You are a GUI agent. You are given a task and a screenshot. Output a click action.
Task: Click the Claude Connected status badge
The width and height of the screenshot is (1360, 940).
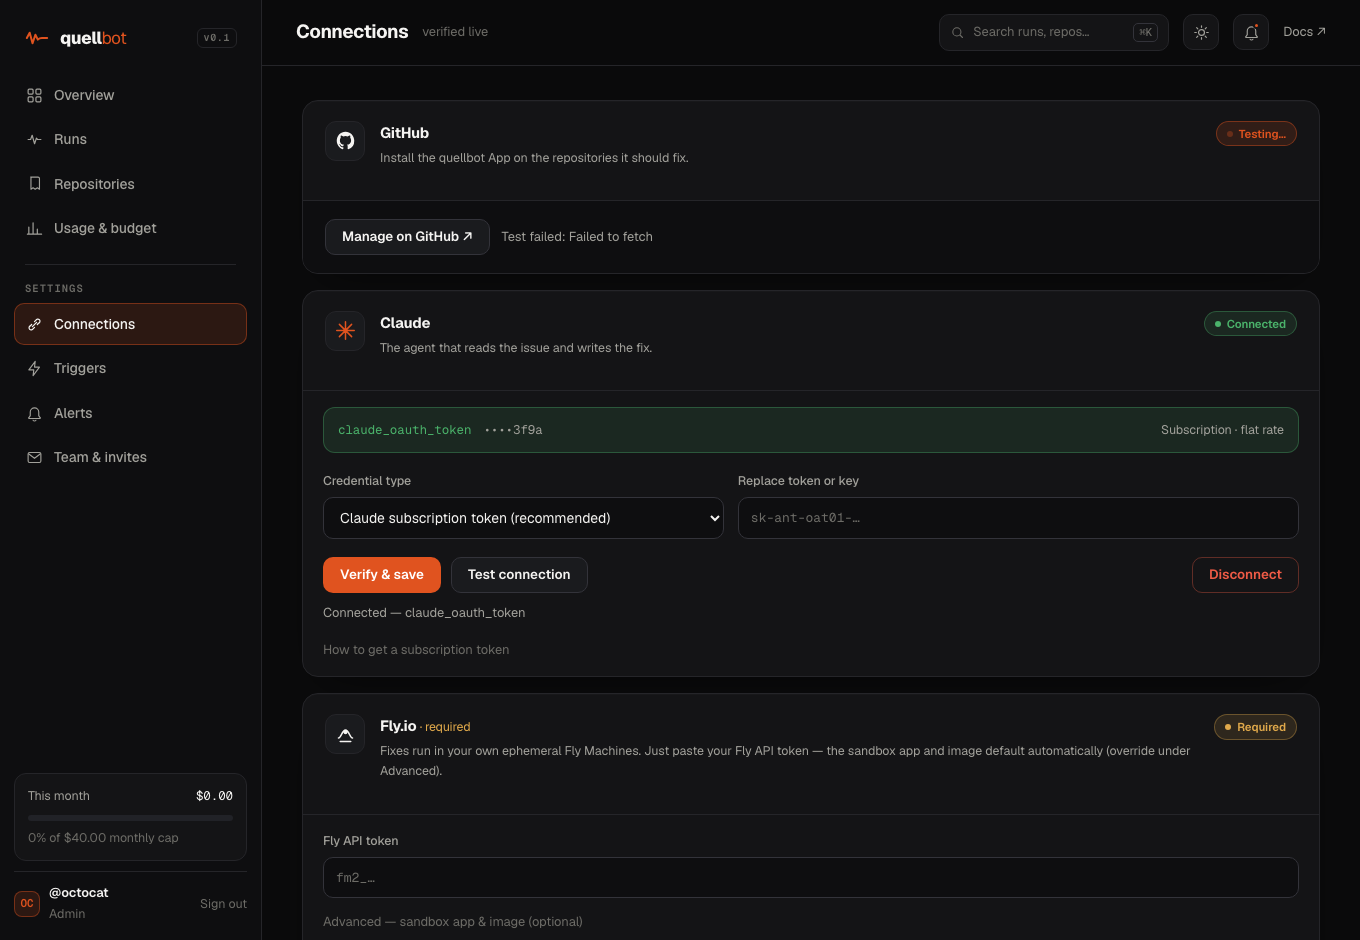click(1250, 324)
